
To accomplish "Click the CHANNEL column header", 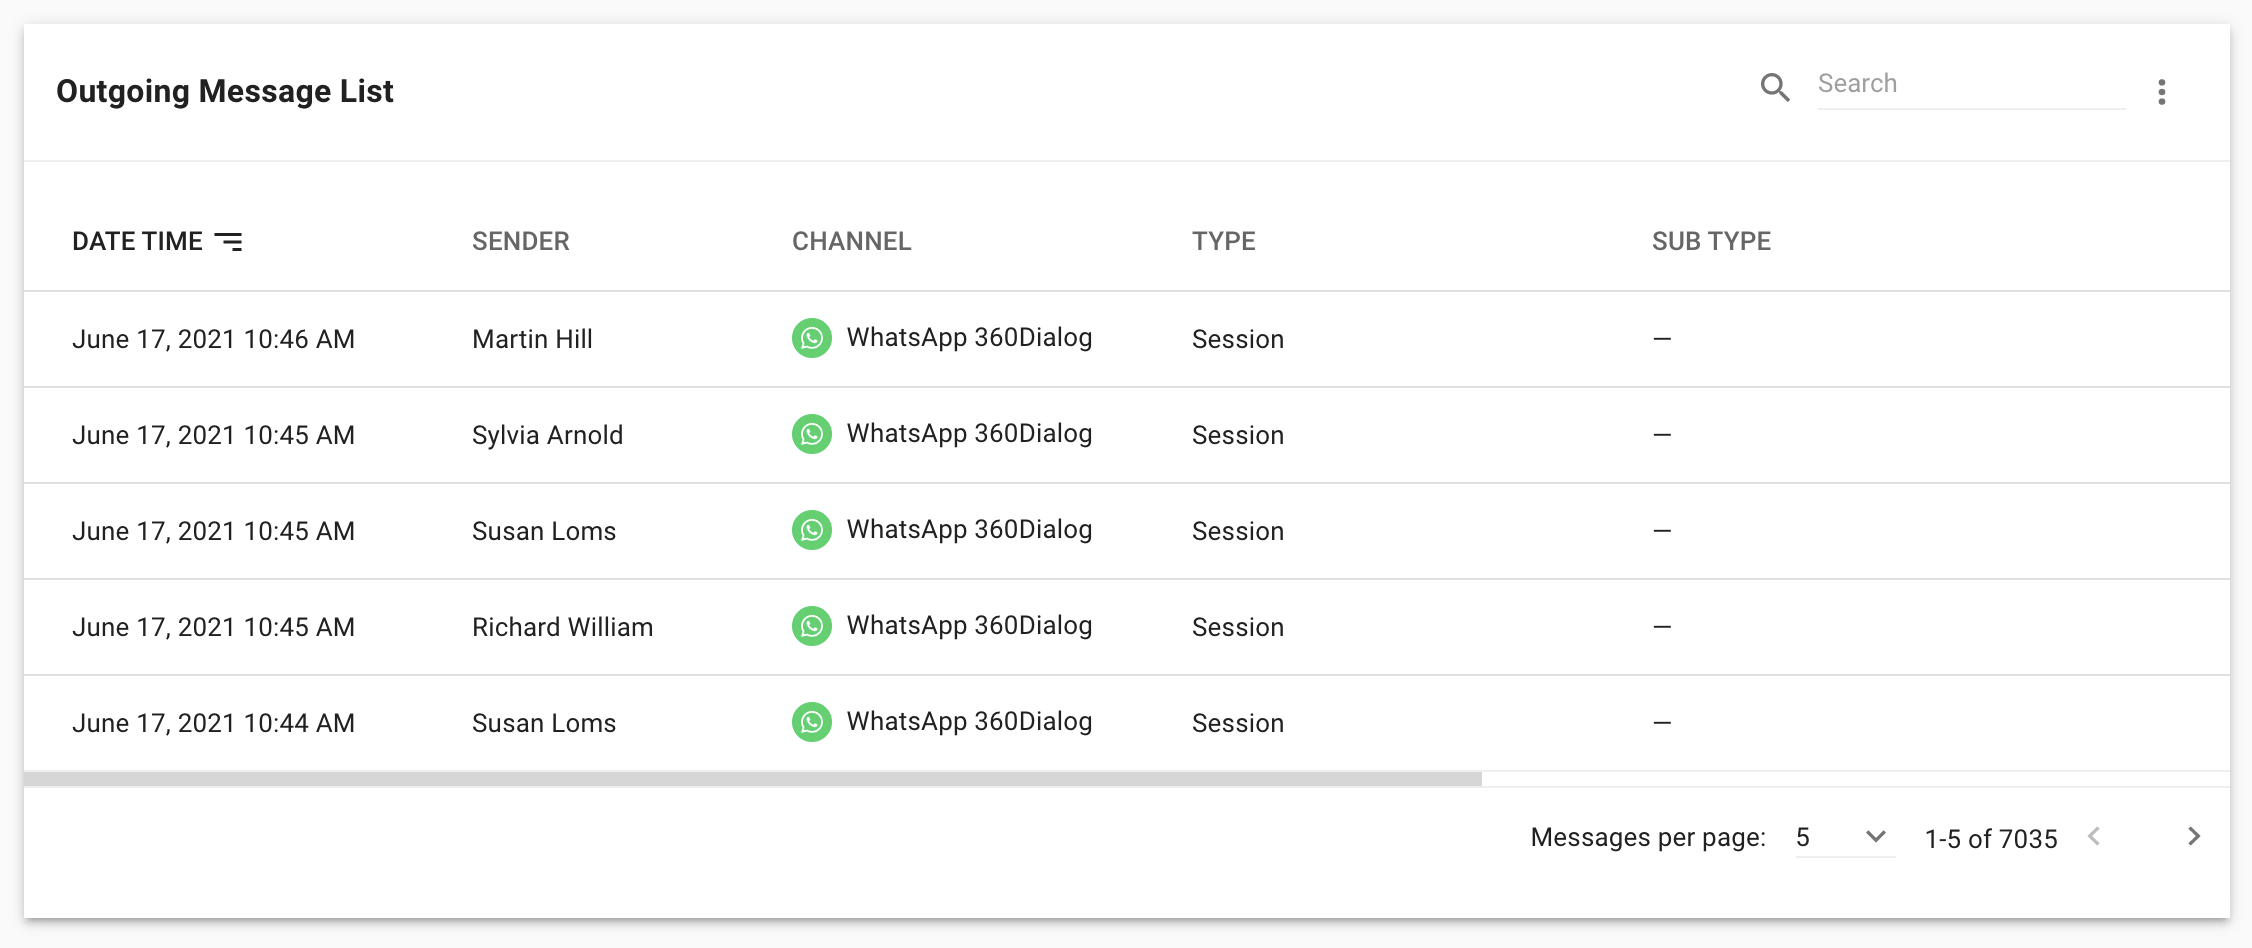I will point(851,241).
